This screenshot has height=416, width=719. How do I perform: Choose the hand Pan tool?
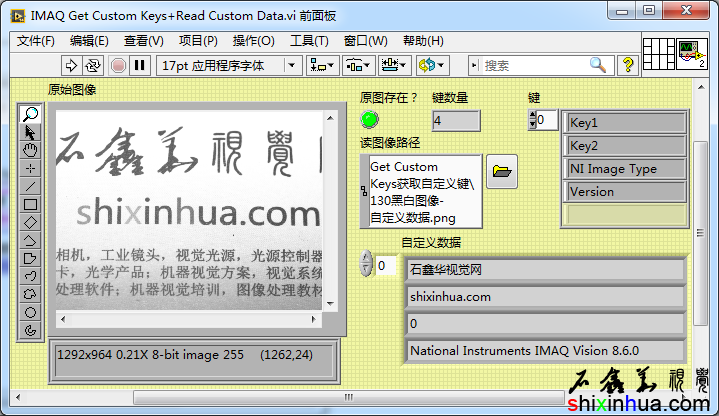30,150
